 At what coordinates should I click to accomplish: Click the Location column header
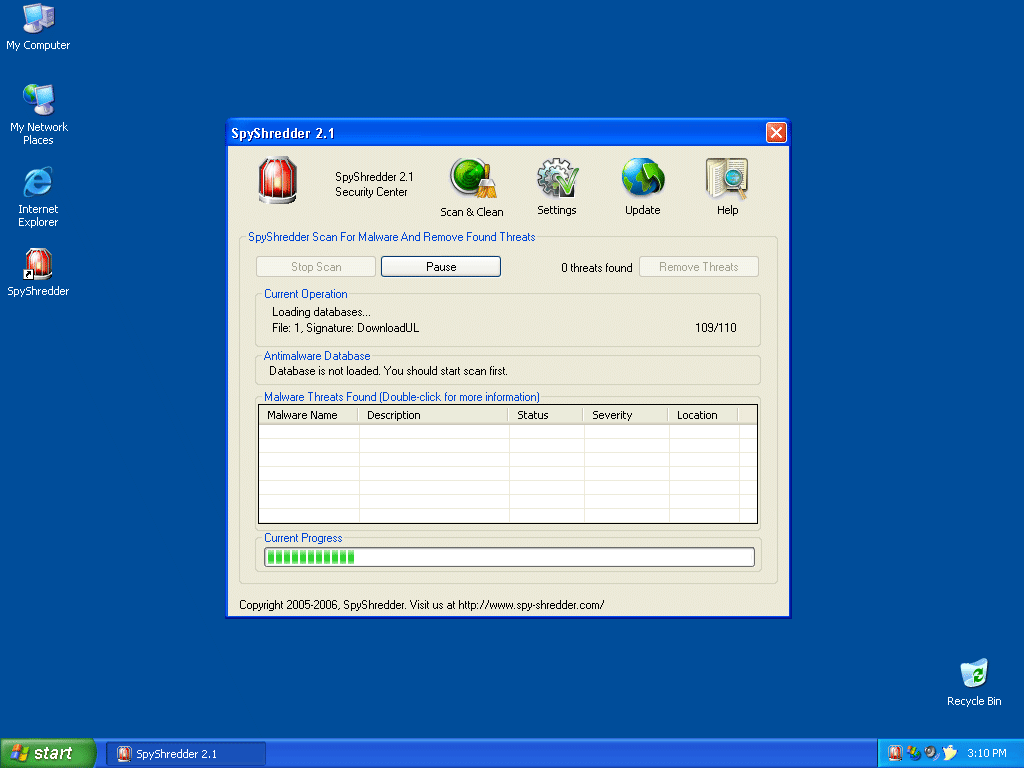pyautogui.click(x=703, y=415)
